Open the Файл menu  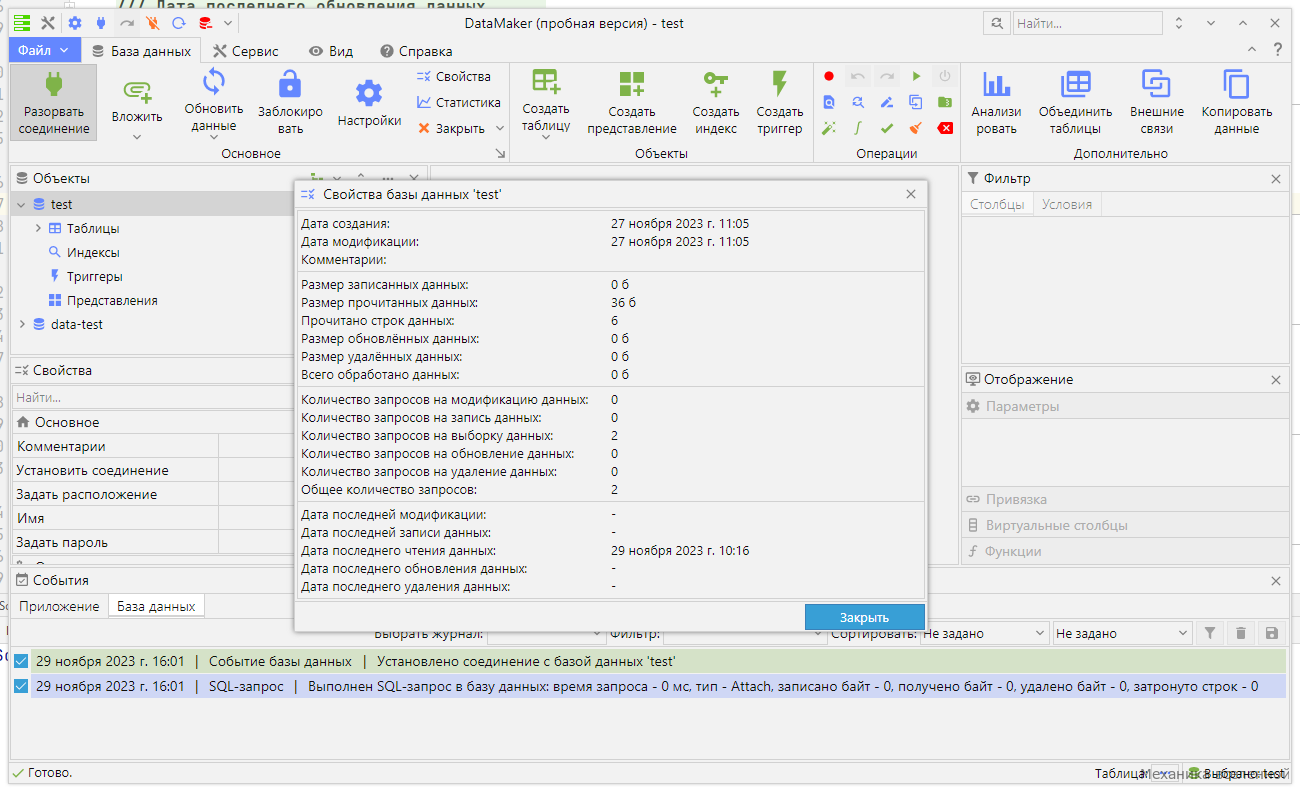(44, 50)
